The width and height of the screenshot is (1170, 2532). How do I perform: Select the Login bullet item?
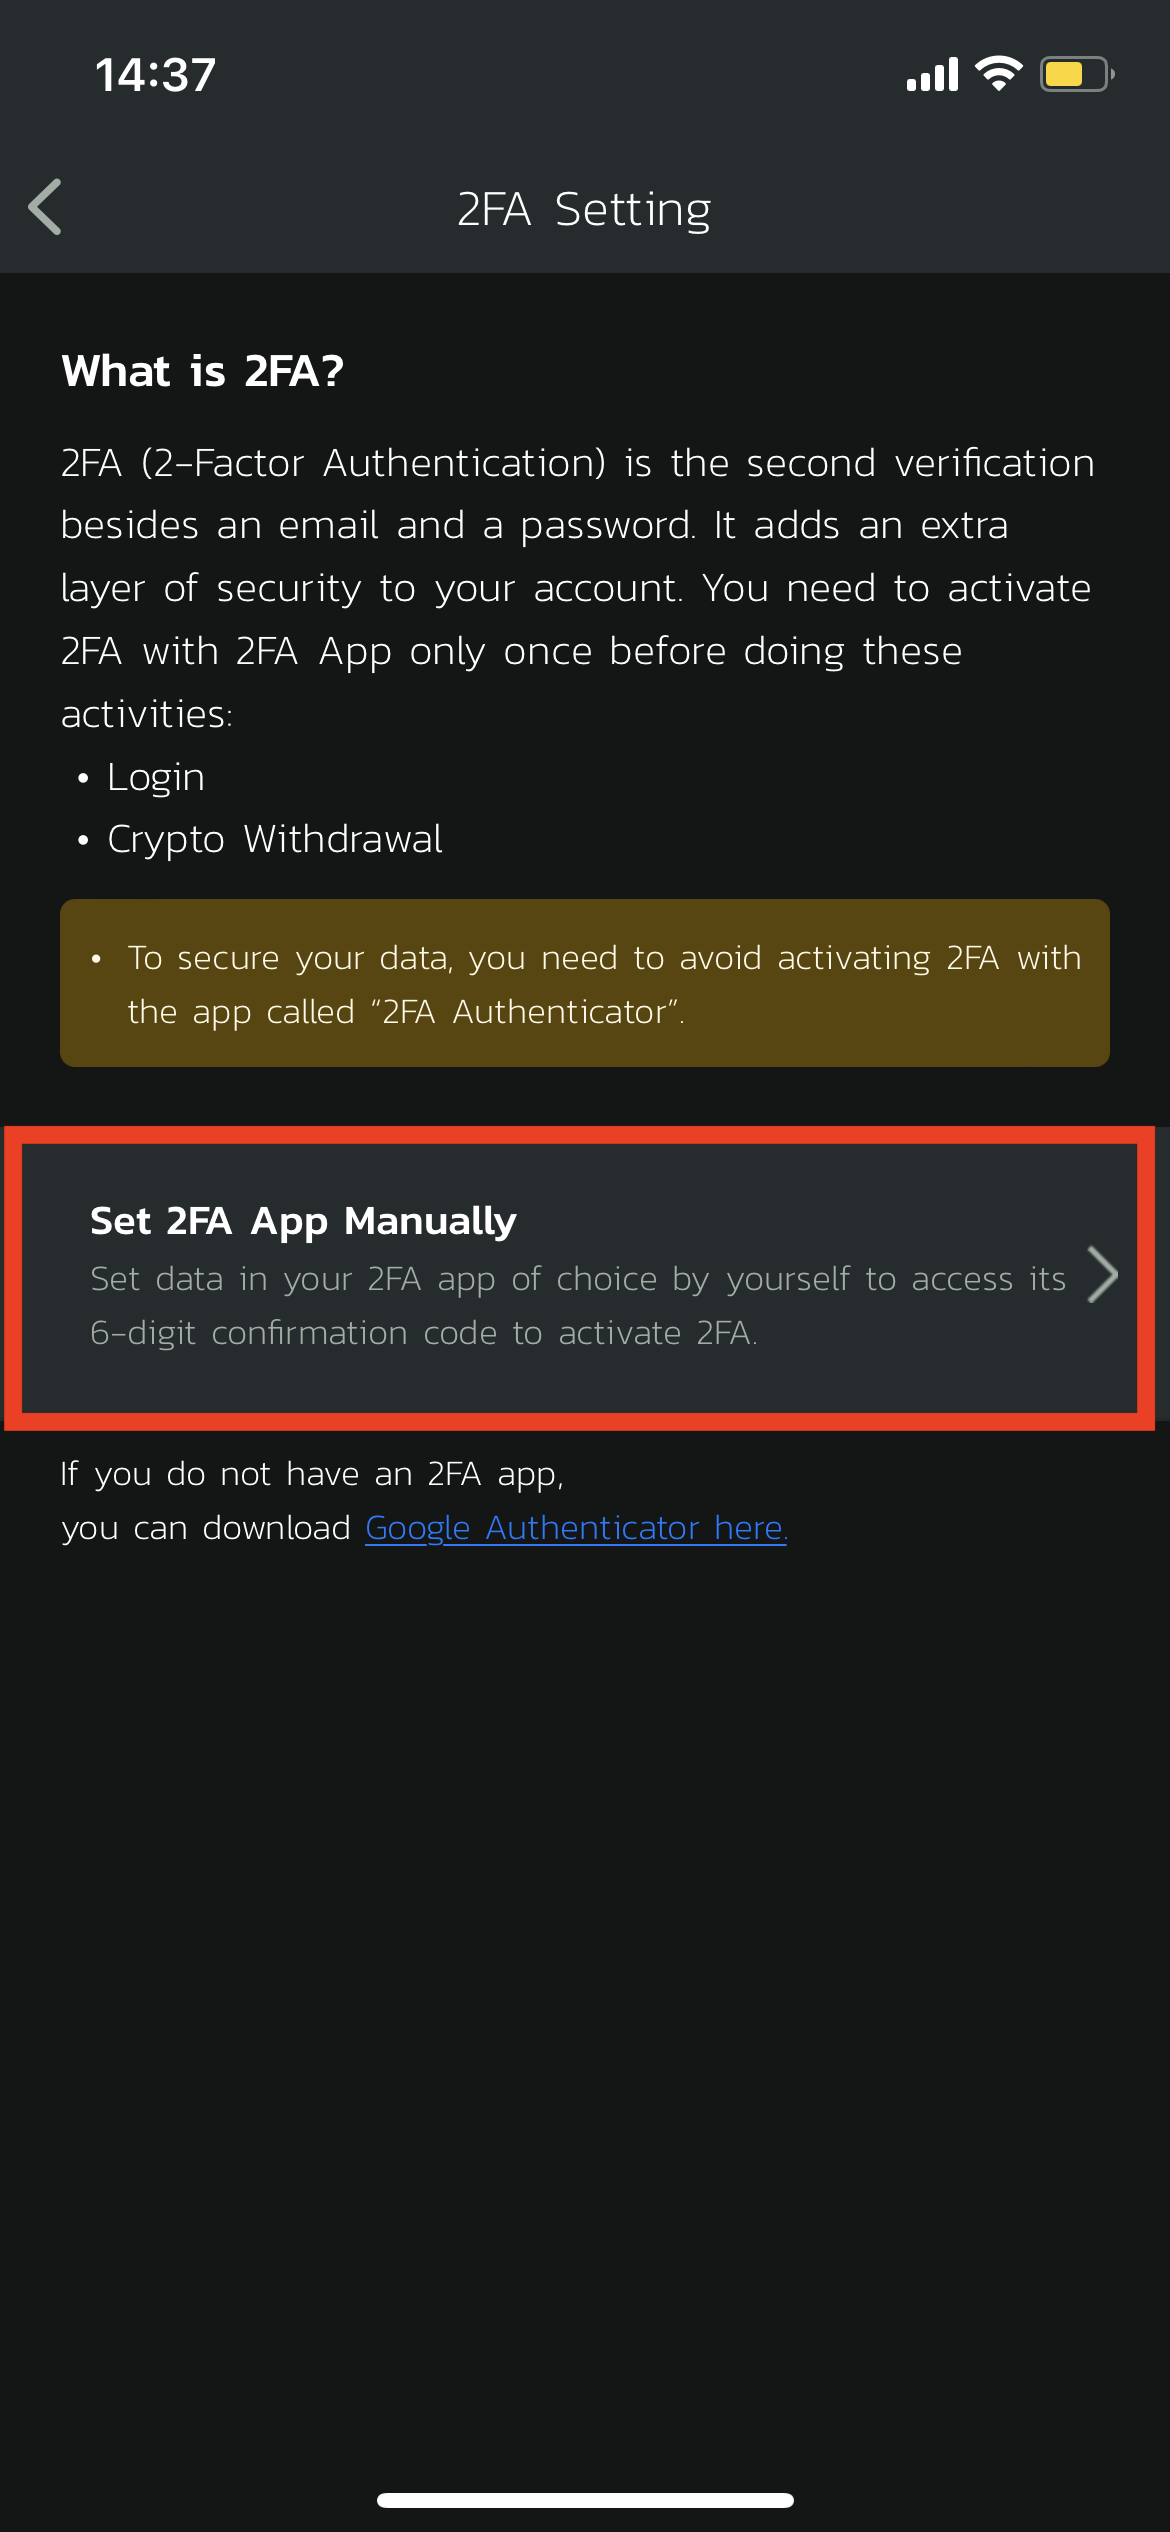click(155, 776)
